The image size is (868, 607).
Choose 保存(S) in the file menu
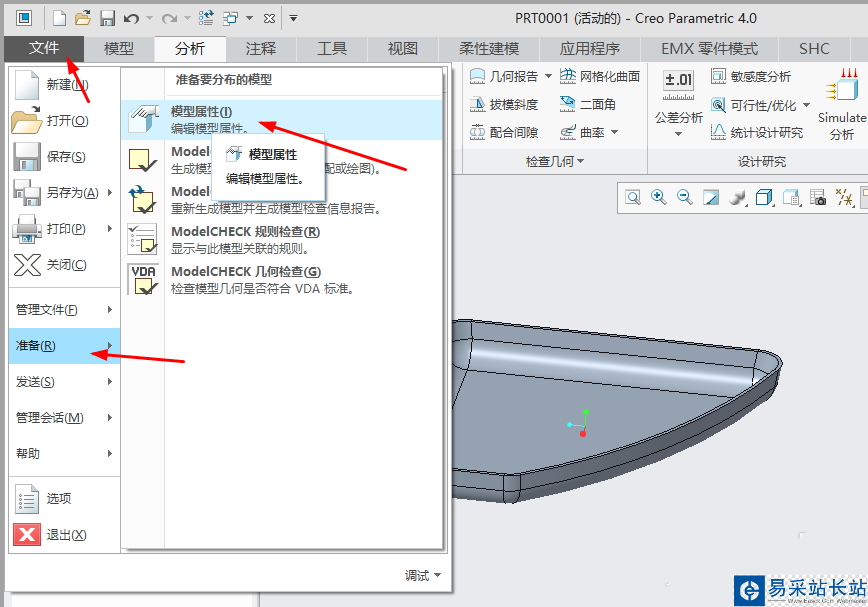point(64,157)
